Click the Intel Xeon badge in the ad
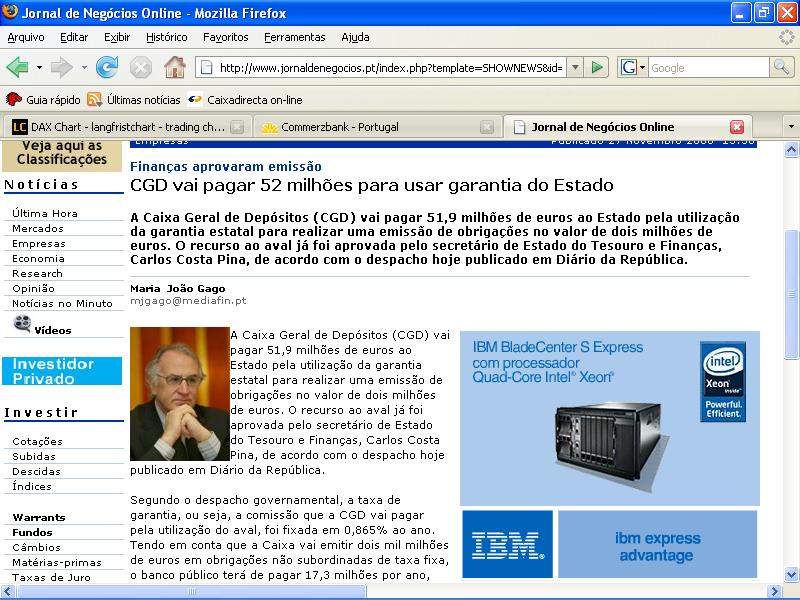 point(723,382)
